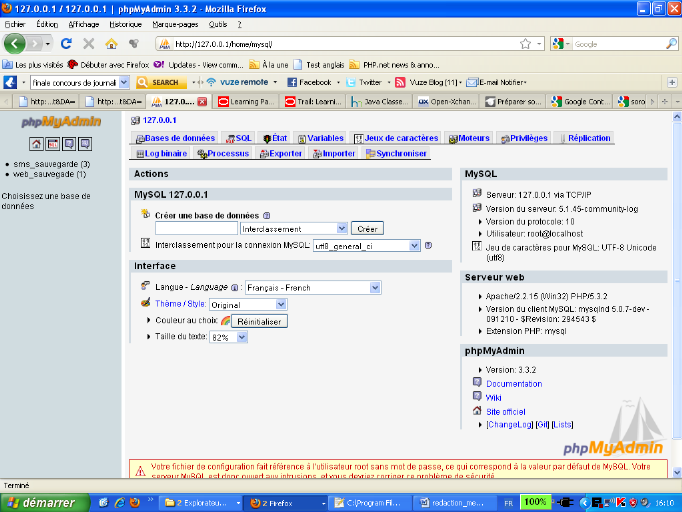Click the fourth icon in phpMyAdmin sidebar

[x=85, y=144]
